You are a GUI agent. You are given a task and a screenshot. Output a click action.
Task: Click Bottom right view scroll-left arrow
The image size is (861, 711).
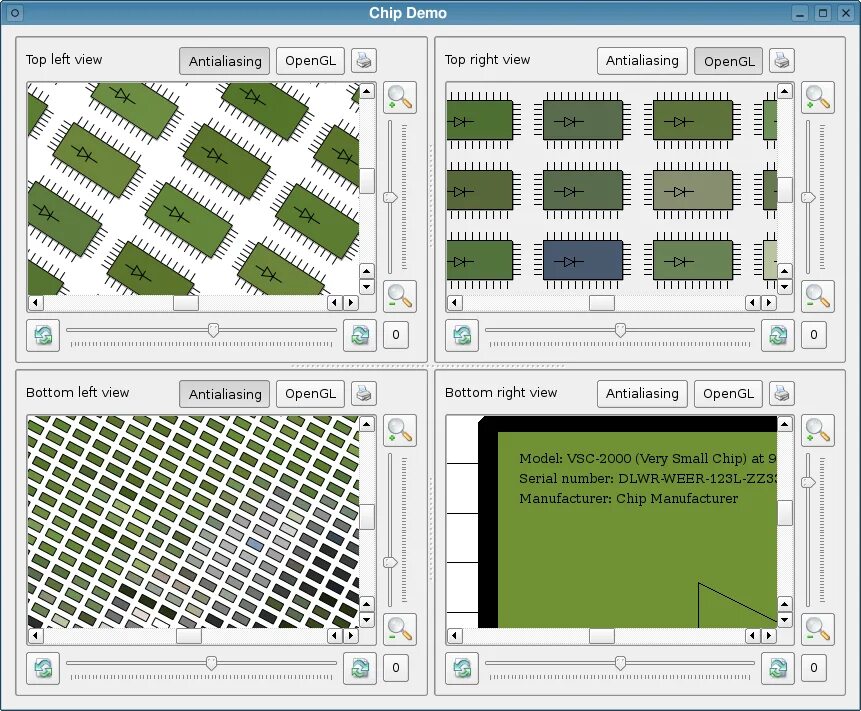tap(454, 636)
